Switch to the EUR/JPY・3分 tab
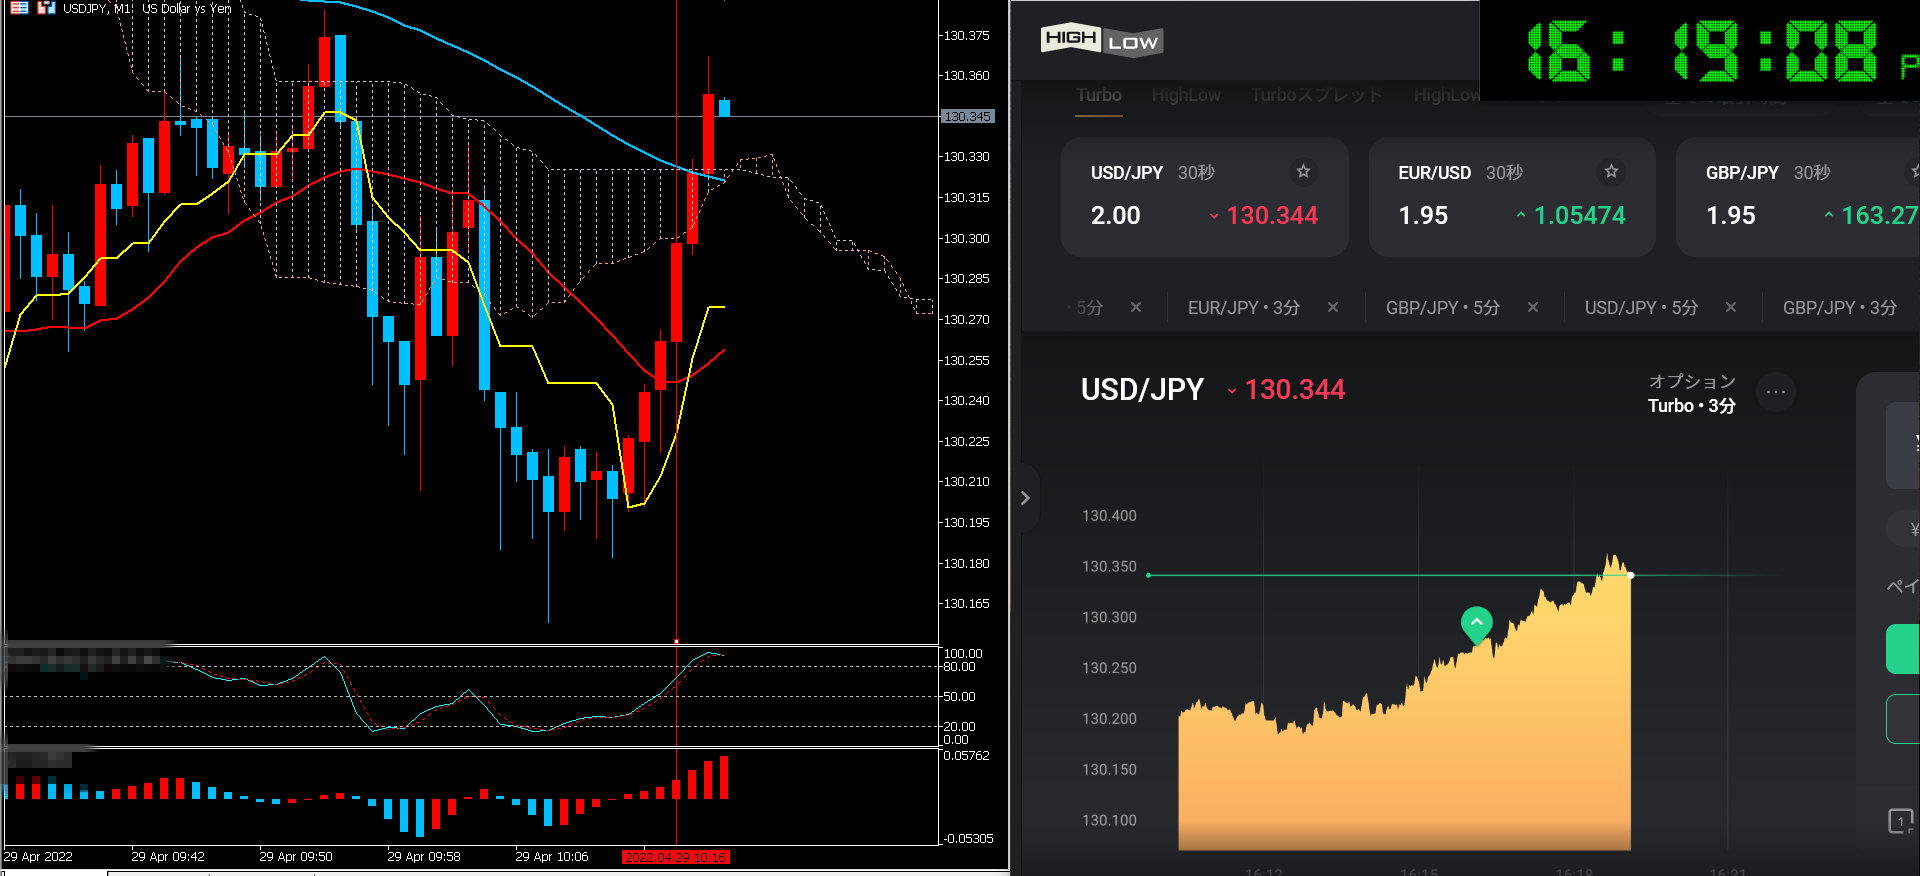The width and height of the screenshot is (1920, 876). coord(1244,308)
